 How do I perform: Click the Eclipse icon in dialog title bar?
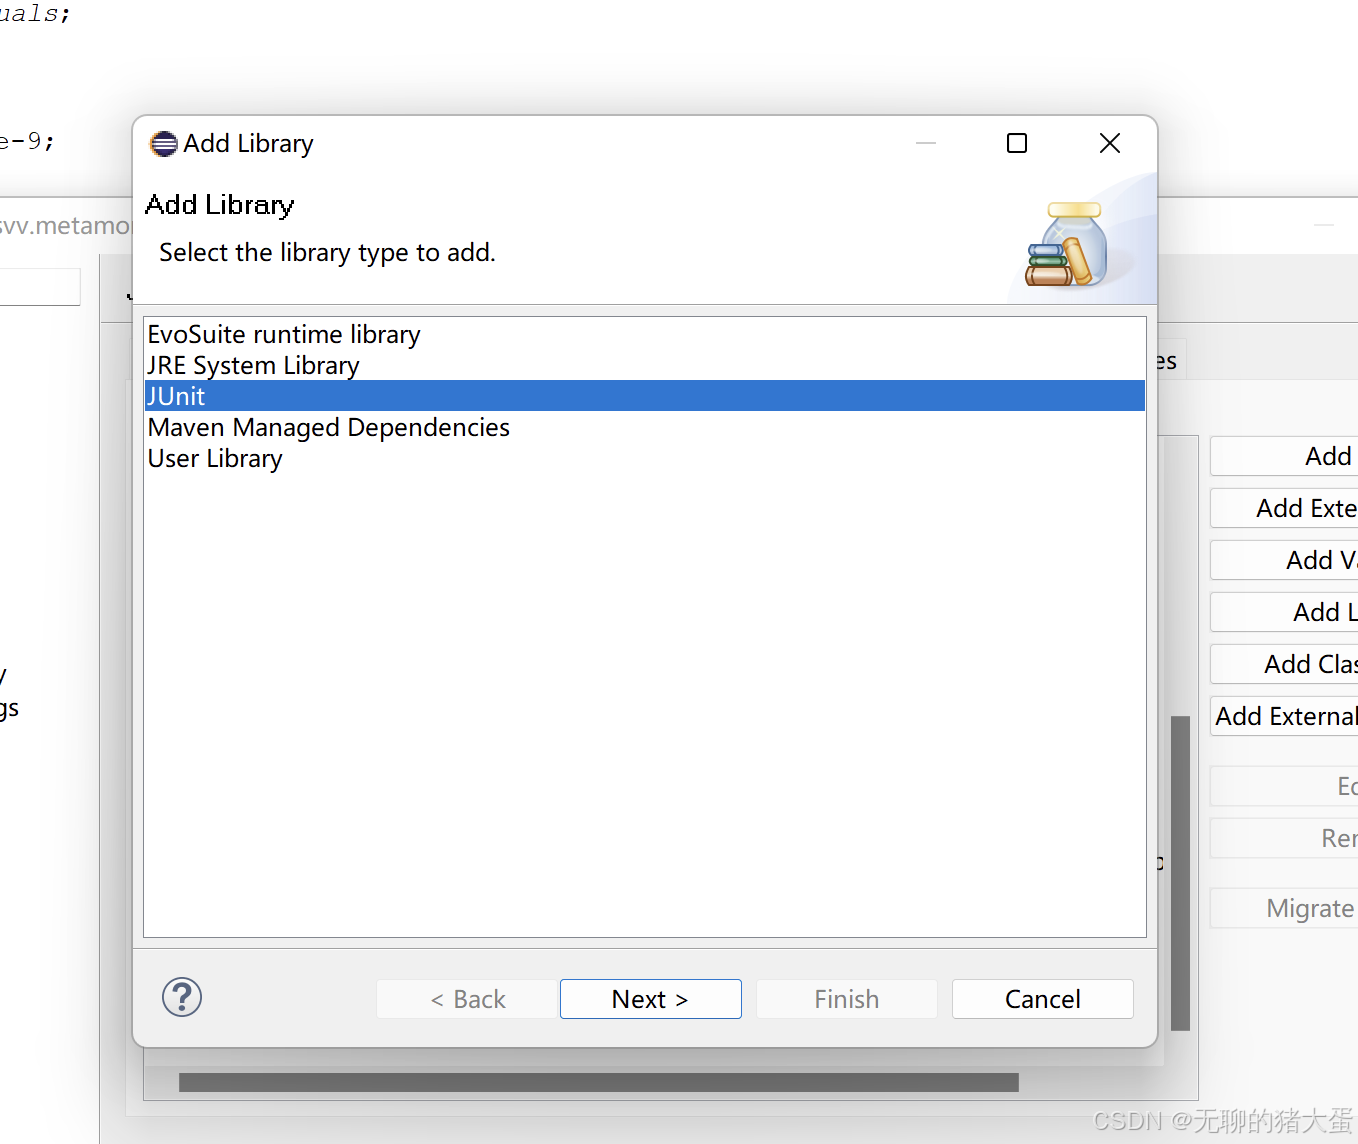[163, 144]
